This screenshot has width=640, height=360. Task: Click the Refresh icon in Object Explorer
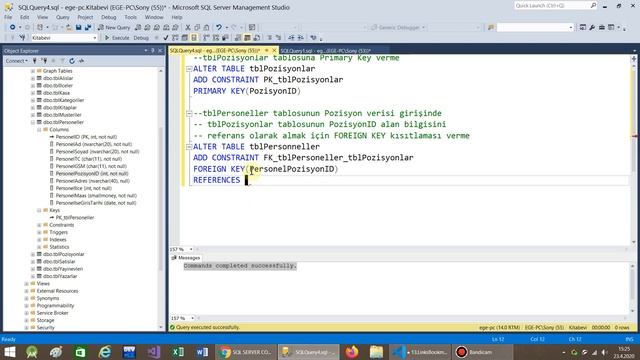coord(72,61)
